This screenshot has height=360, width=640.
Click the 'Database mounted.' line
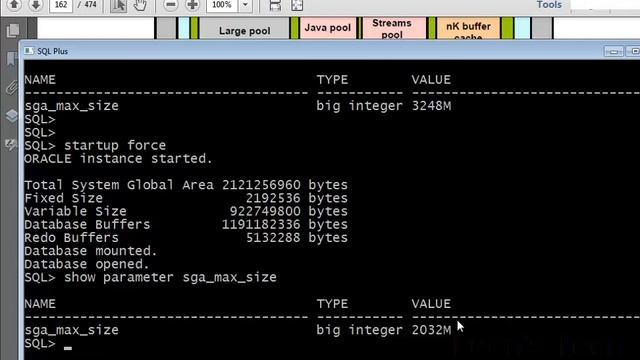[91, 251]
